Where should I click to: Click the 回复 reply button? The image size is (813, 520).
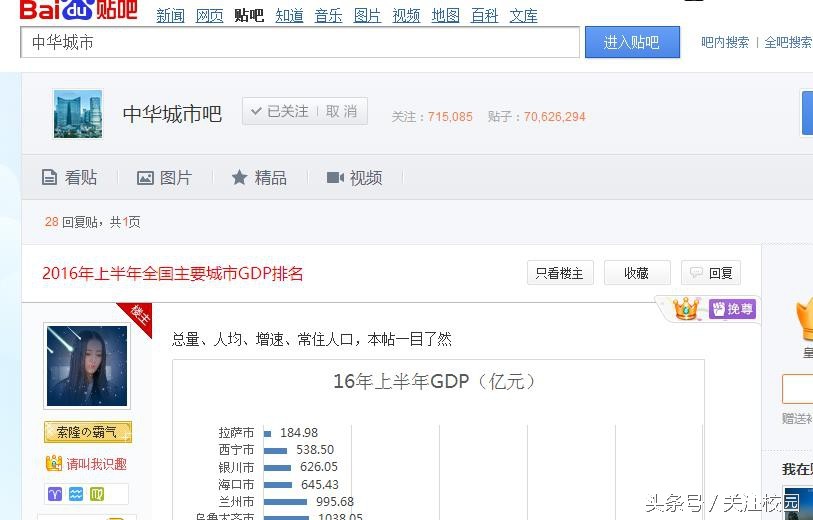(711, 273)
